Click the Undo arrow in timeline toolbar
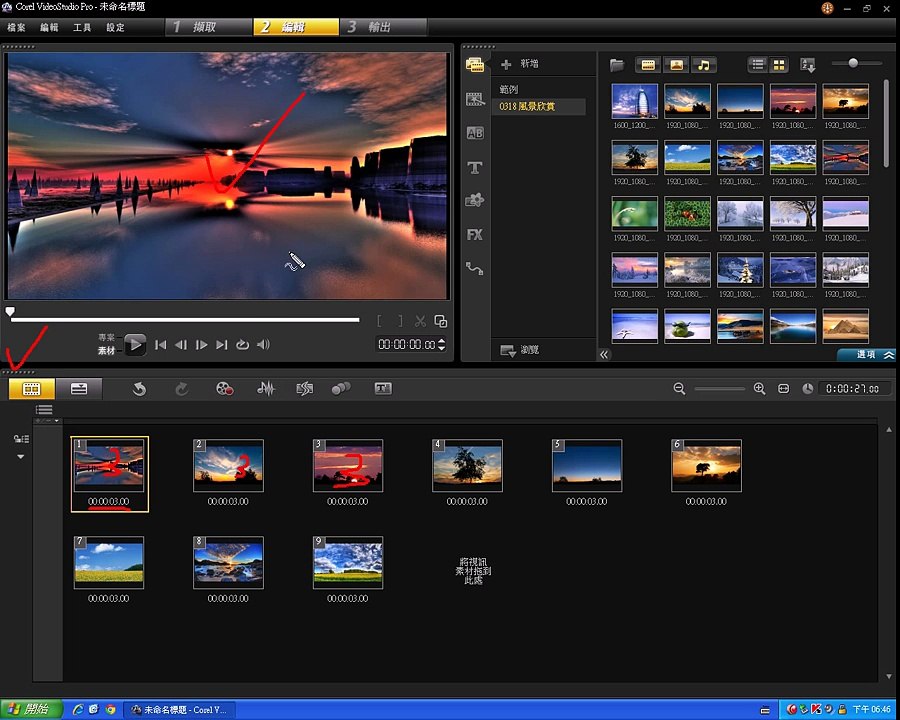Viewport: 900px width, 720px height. tap(139, 389)
